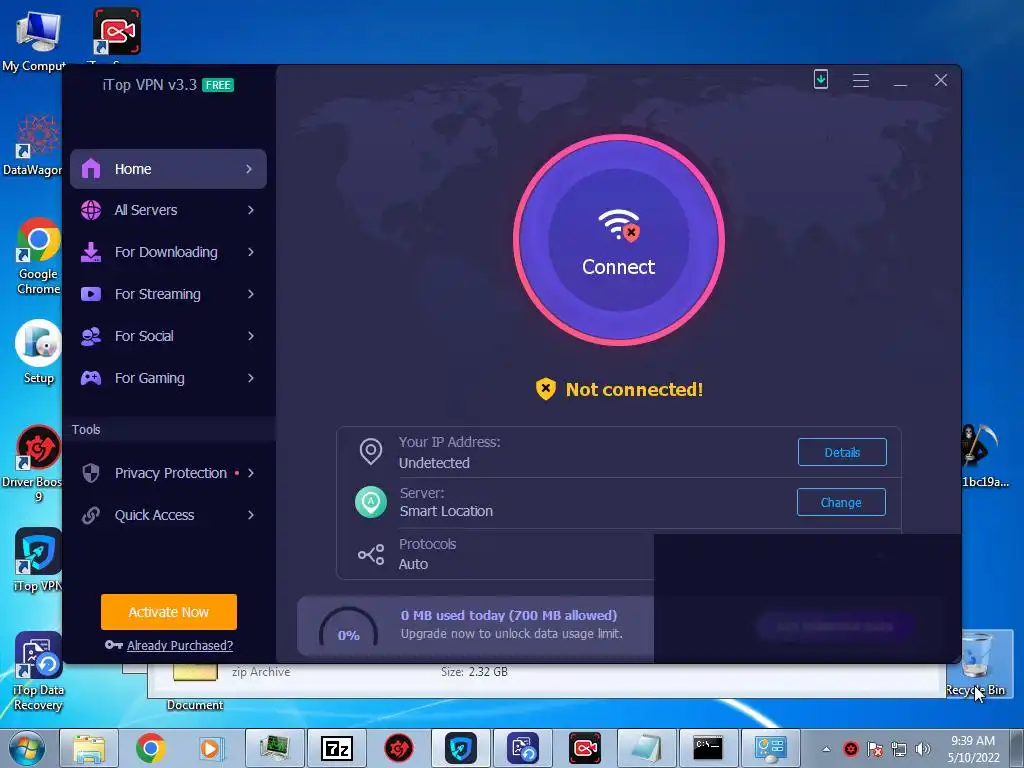Image resolution: width=1024 pixels, height=768 pixels.
Task: Expand the For Downloading chevron
Action: (251, 252)
